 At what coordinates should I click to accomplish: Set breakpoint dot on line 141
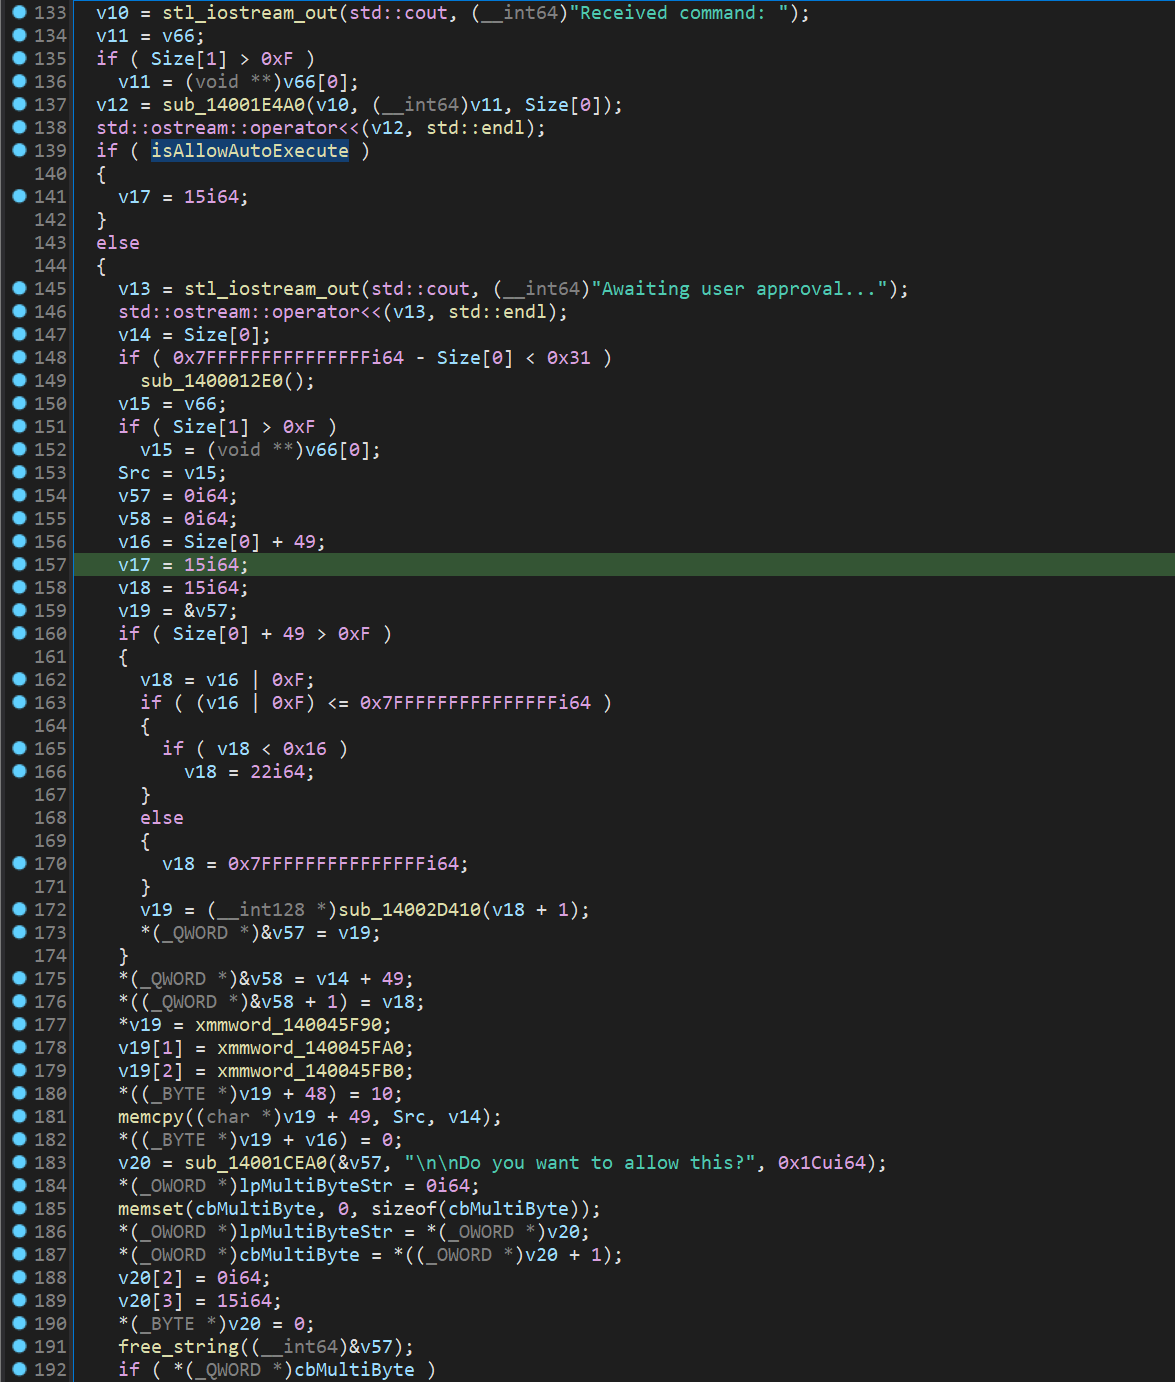click(19, 196)
